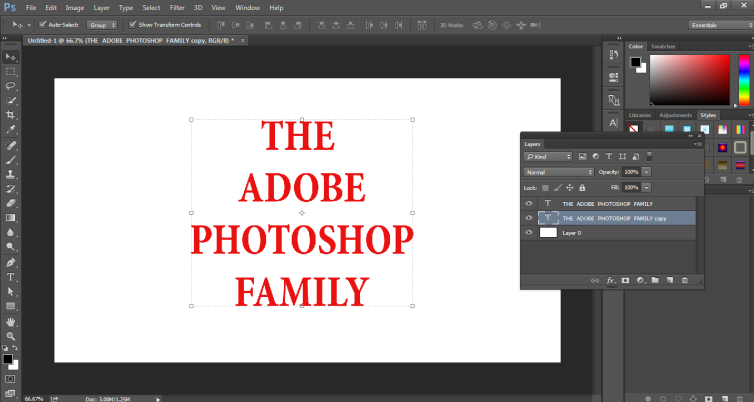Select the Eraser tool

click(11, 203)
